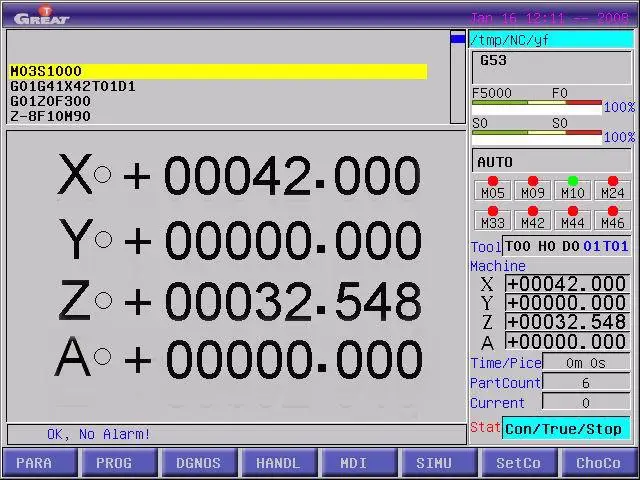Select the A axis radio circle
640x480 pixels.
[x=102, y=356]
